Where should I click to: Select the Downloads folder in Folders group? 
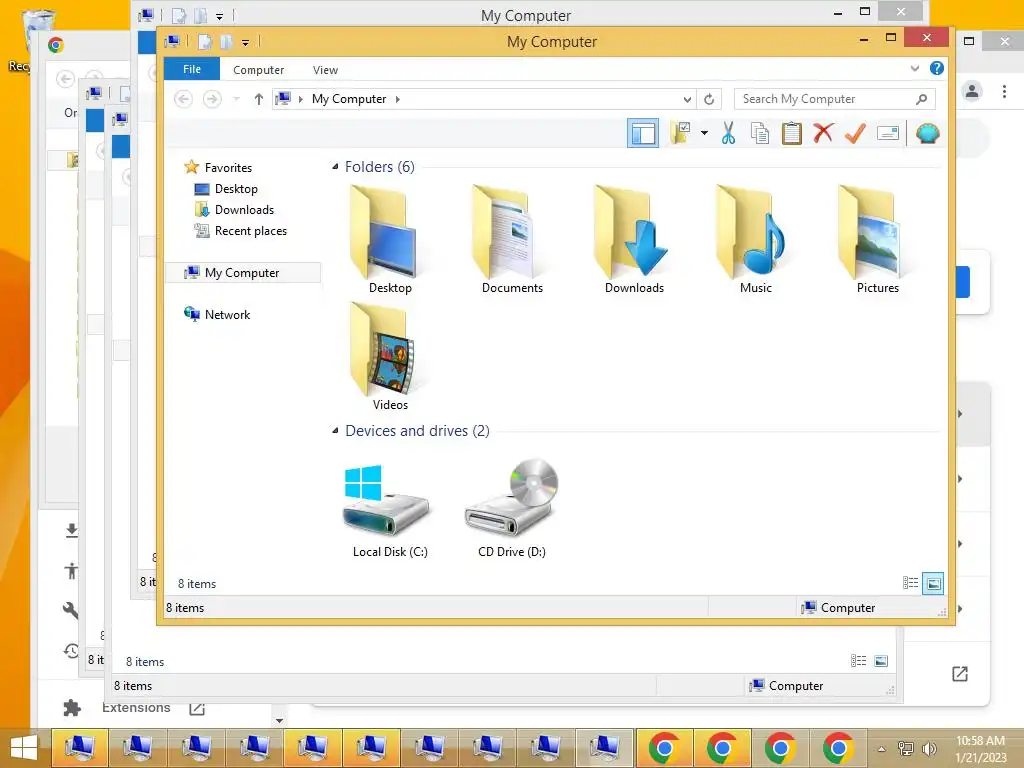(x=634, y=239)
